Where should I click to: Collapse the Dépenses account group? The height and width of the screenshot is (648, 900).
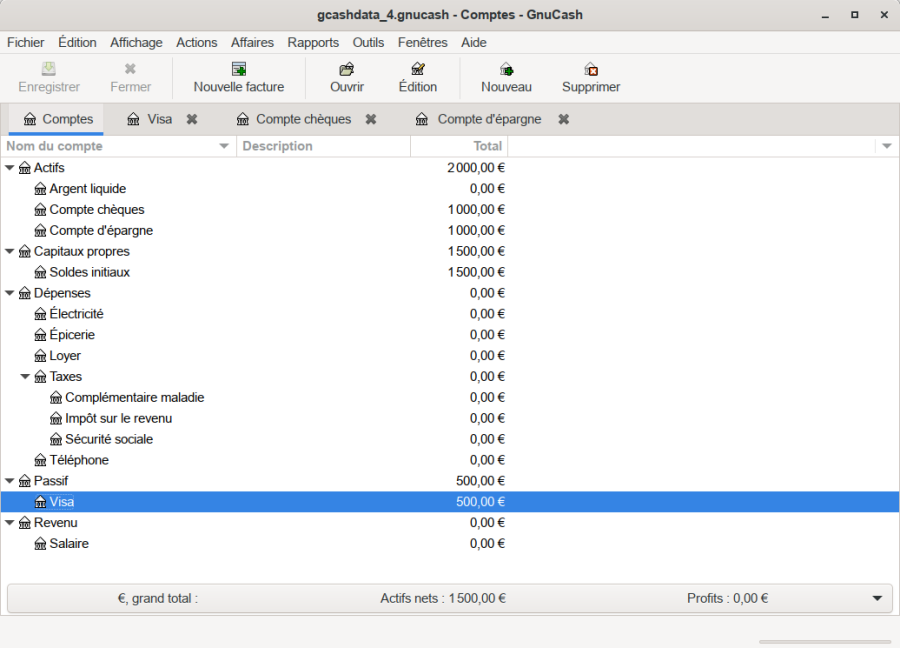pos(10,293)
